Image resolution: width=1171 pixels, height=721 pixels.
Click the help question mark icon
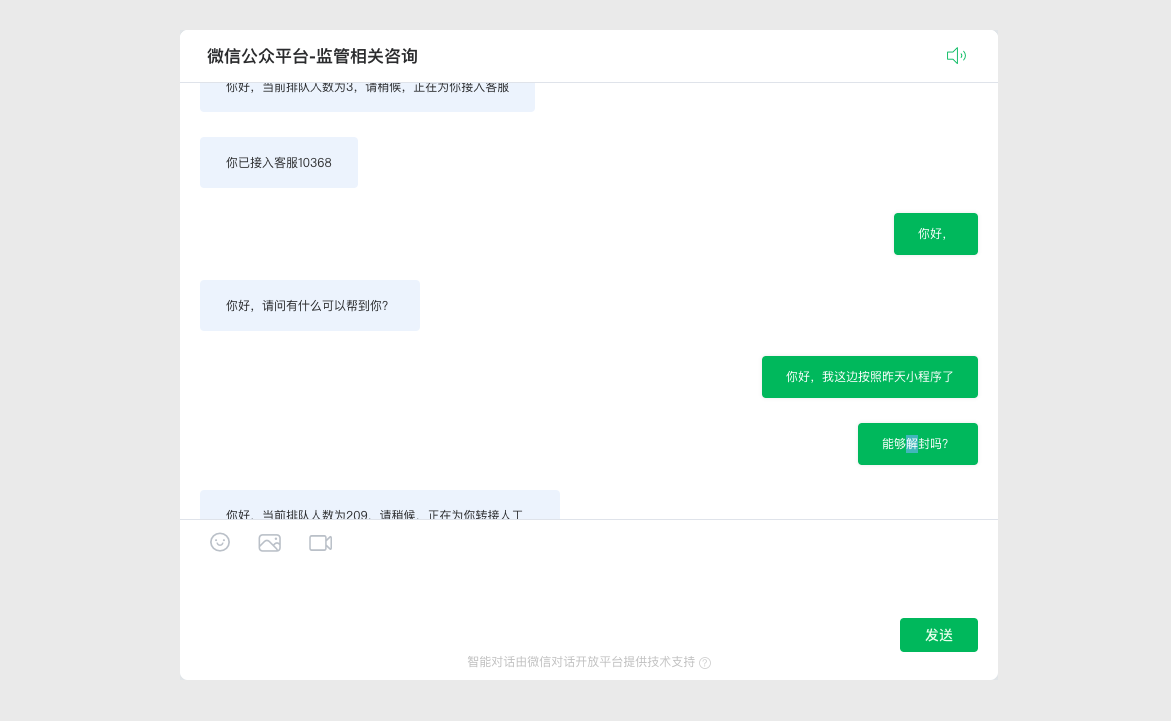pyautogui.click(x=705, y=663)
